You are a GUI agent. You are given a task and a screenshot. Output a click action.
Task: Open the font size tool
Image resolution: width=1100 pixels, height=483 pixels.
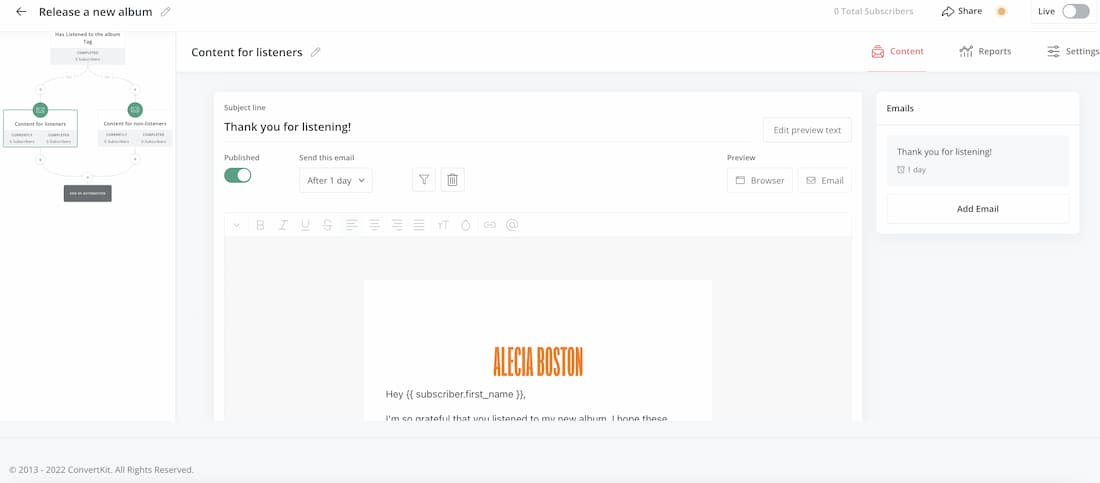point(443,225)
